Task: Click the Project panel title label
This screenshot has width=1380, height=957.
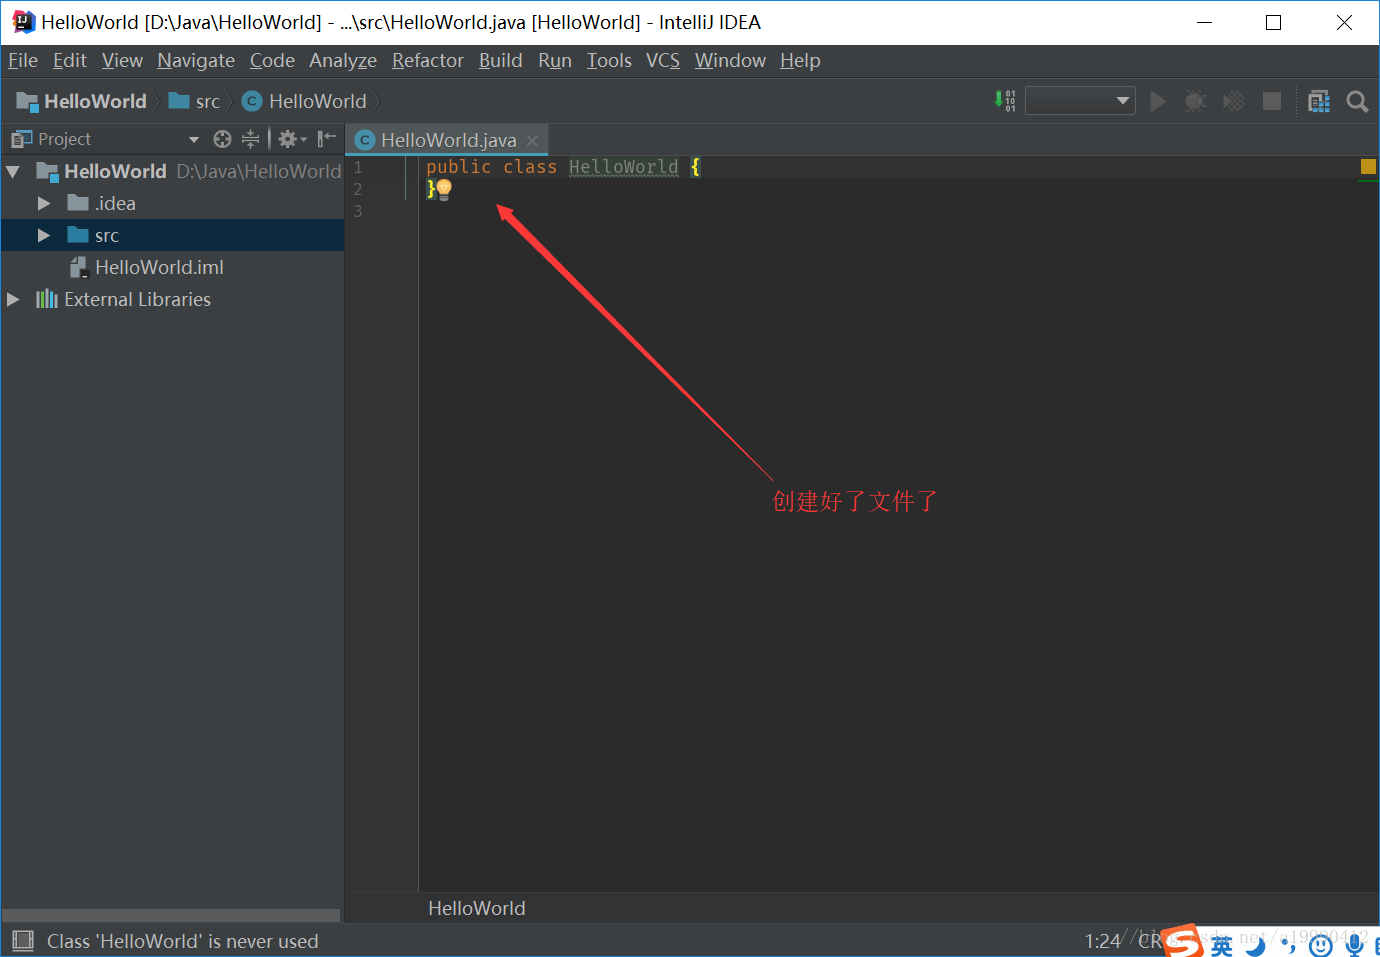Action: [64, 139]
